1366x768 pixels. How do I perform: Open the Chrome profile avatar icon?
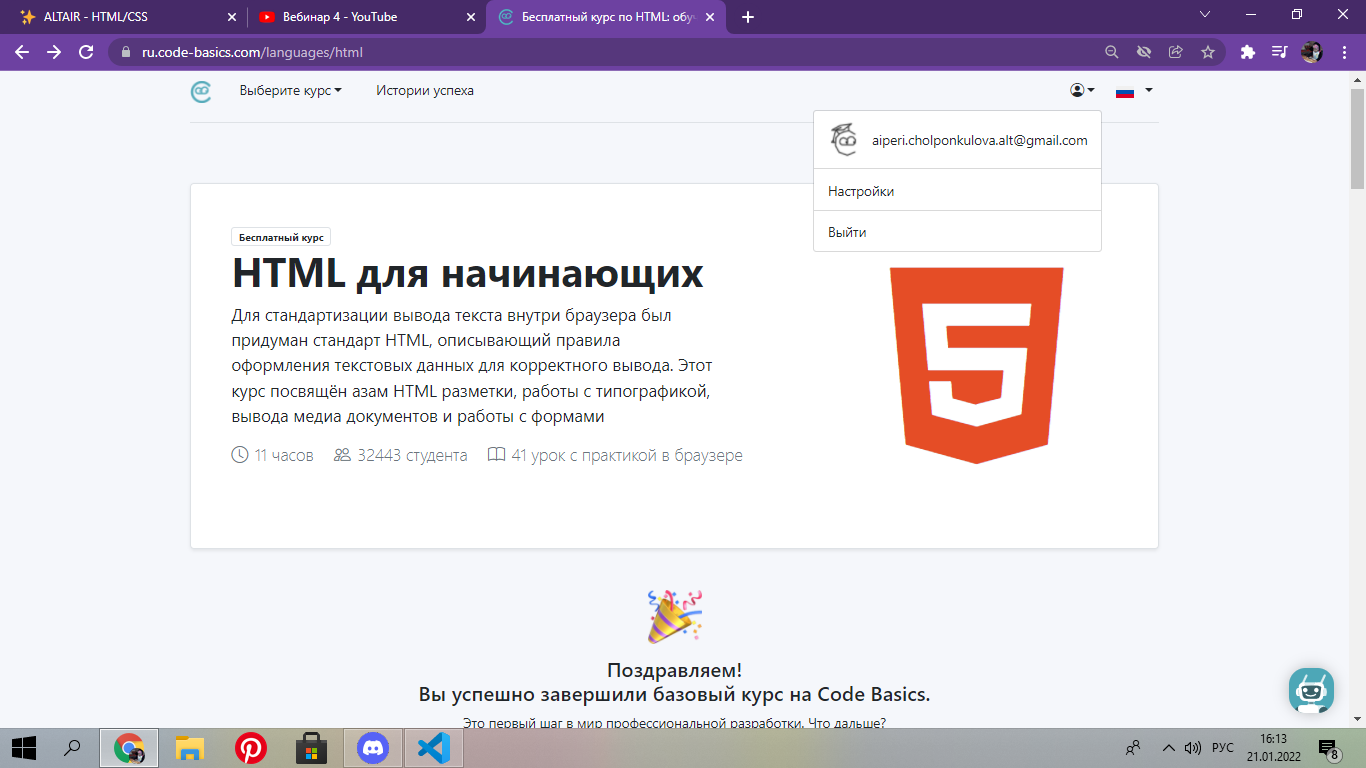coord(1311,50)
